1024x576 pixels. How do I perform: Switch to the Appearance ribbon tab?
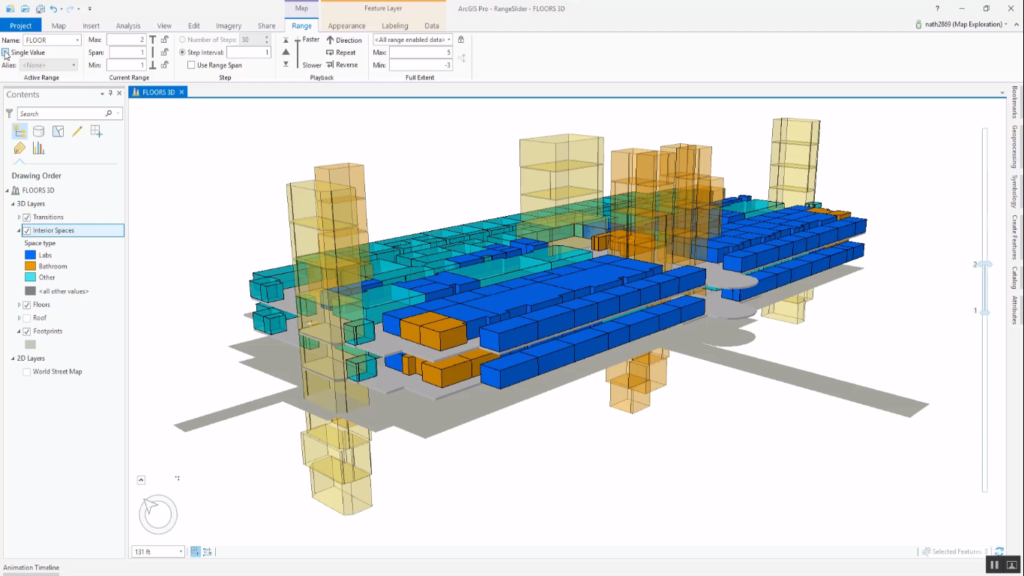[347, 26]
